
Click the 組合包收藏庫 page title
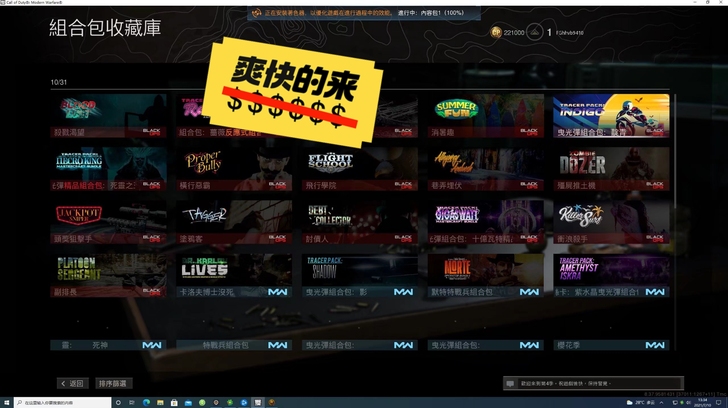click(105, 28)
